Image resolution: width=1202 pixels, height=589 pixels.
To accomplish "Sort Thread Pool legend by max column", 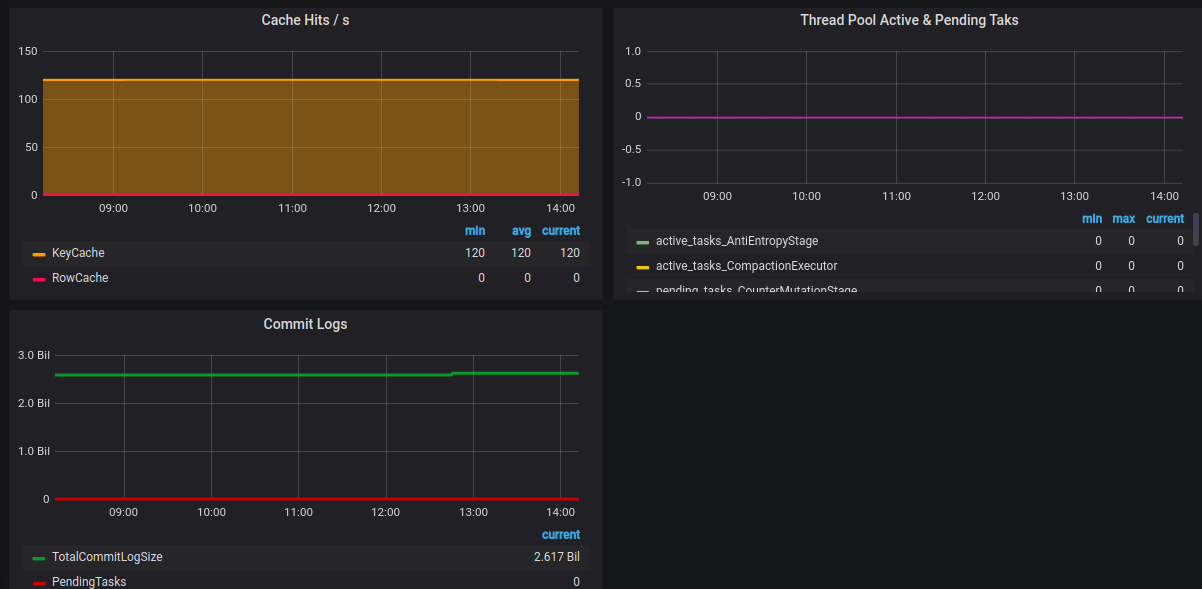I will (1124, 219).
